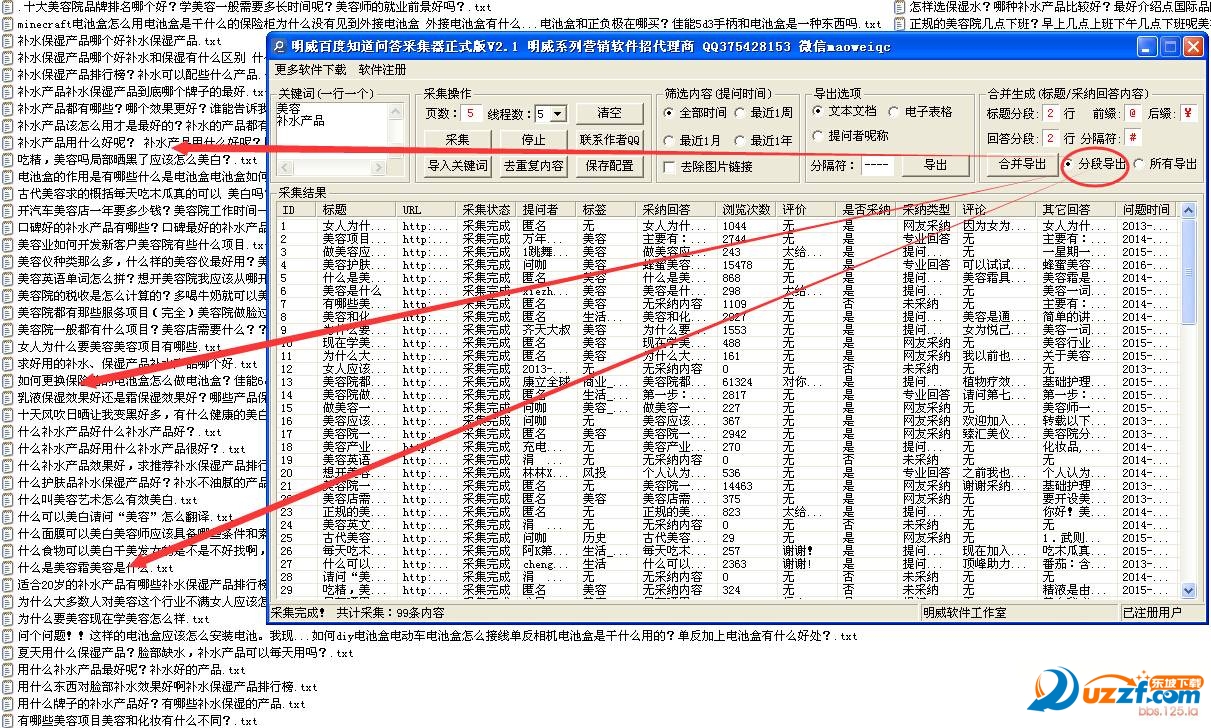Click the 页数 input field
Image resolution: width=1211 pixels, height=728 pixels.
[470, 114]
